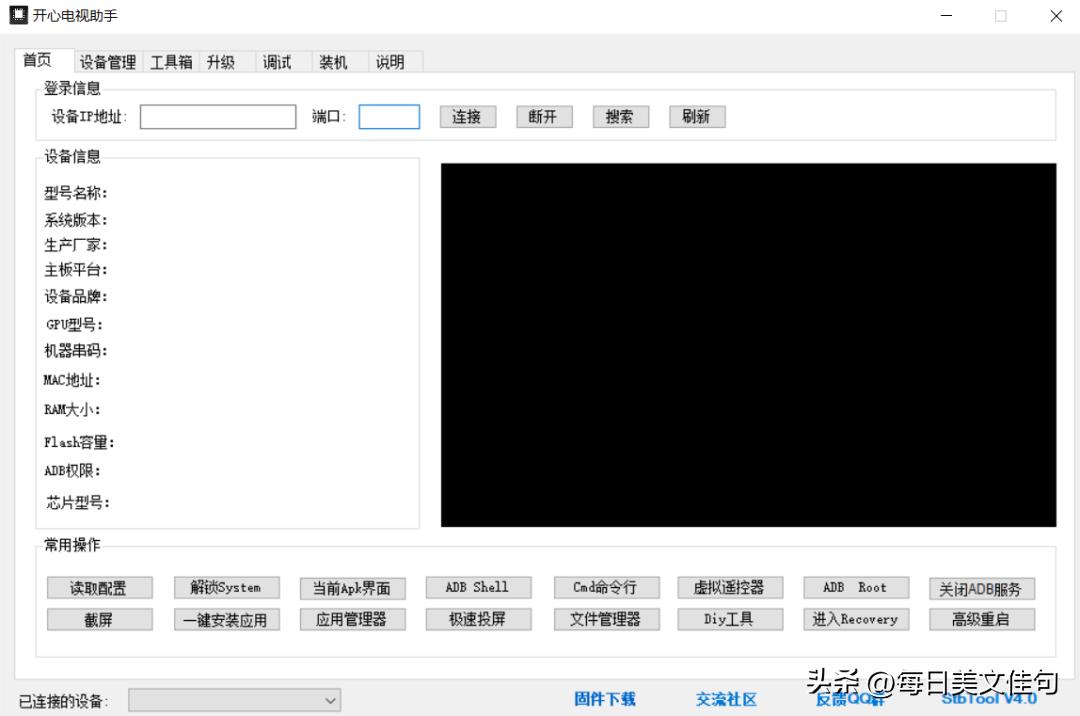
Task: Open the ADB Shell tool
Action: pos(478,587)
